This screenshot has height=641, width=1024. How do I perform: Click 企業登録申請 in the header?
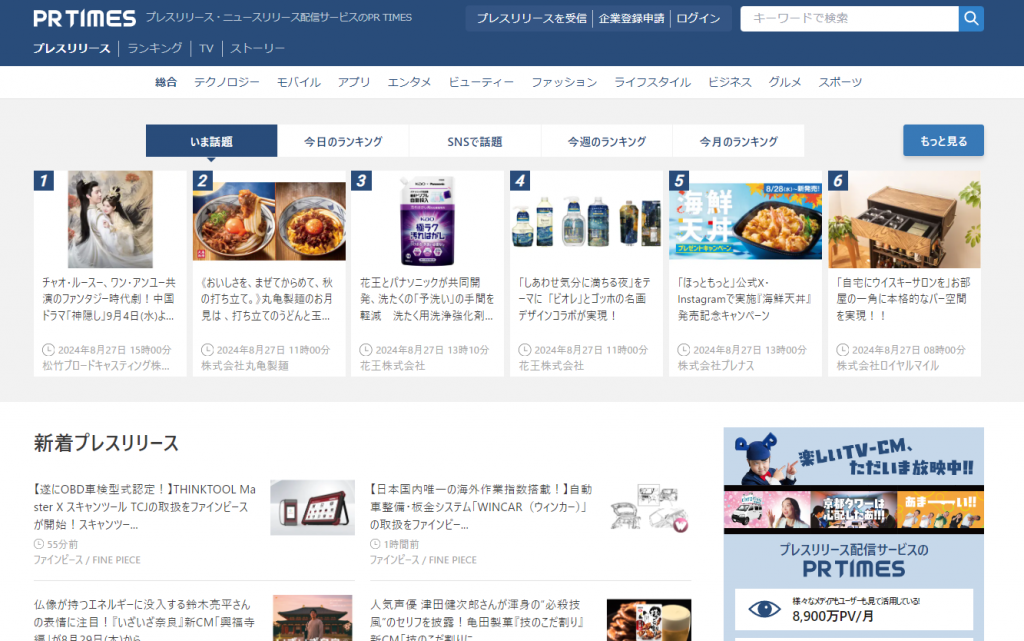click(x=631, y=19)
